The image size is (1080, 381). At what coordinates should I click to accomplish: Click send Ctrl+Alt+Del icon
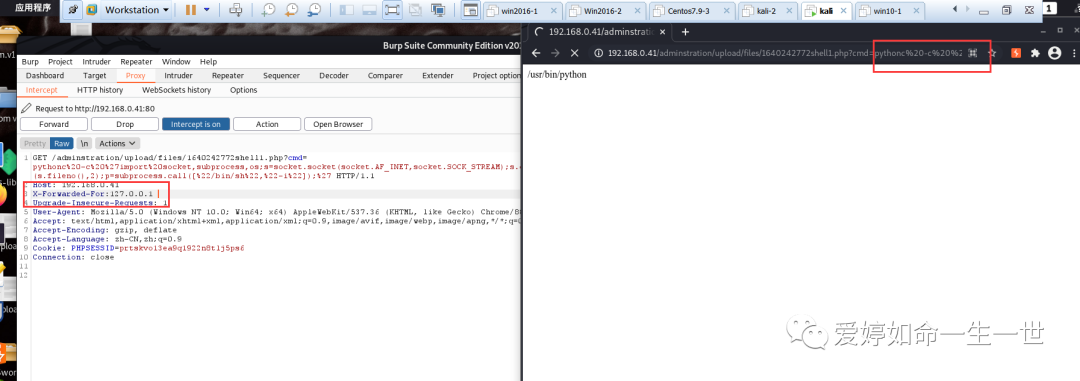point(236,10)
